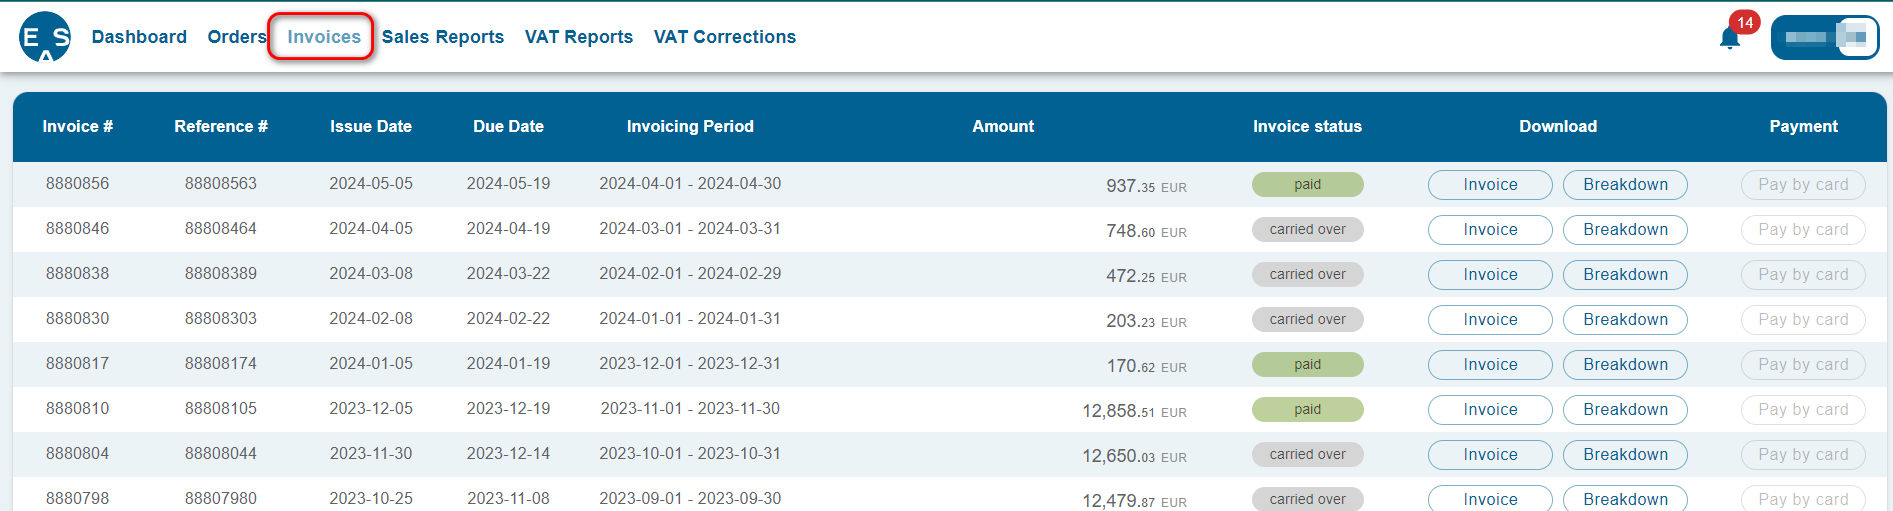Sort by Issue Date column header
1893x511 pixels.
371,127
